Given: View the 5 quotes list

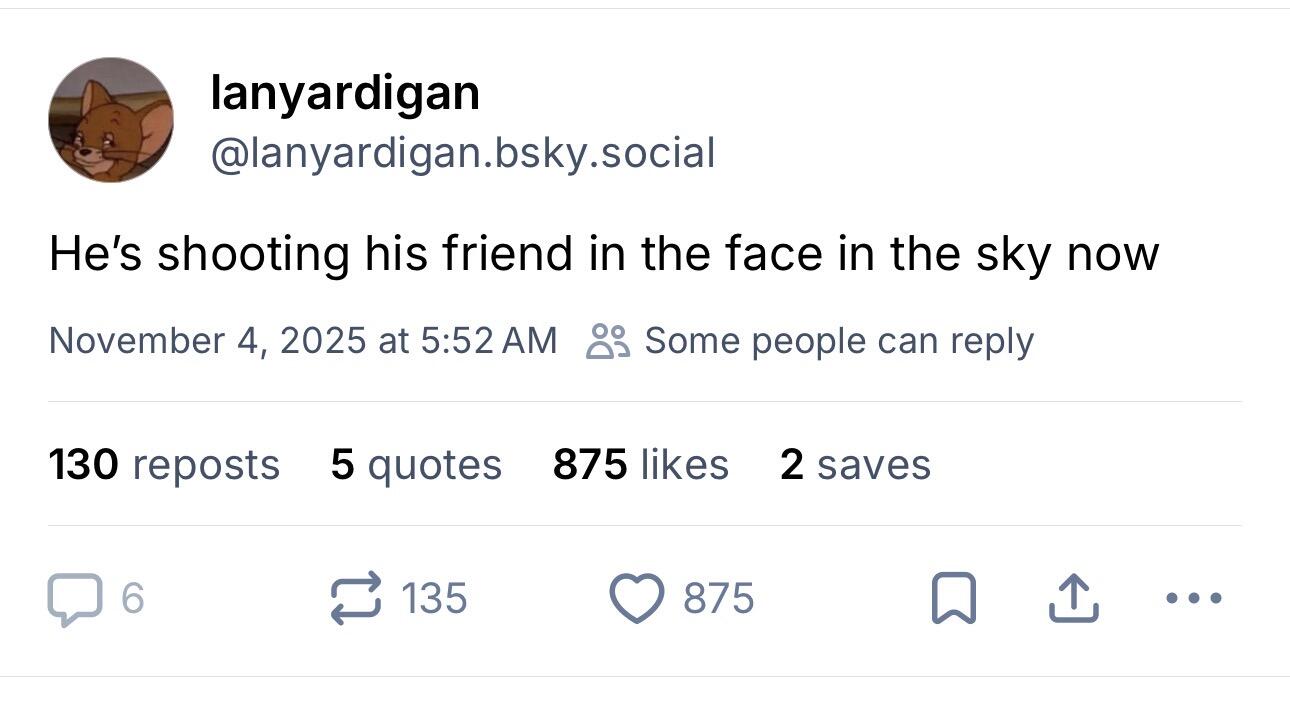Looking at the screenshot, I should pyautogui.click(x=416, y=465).
